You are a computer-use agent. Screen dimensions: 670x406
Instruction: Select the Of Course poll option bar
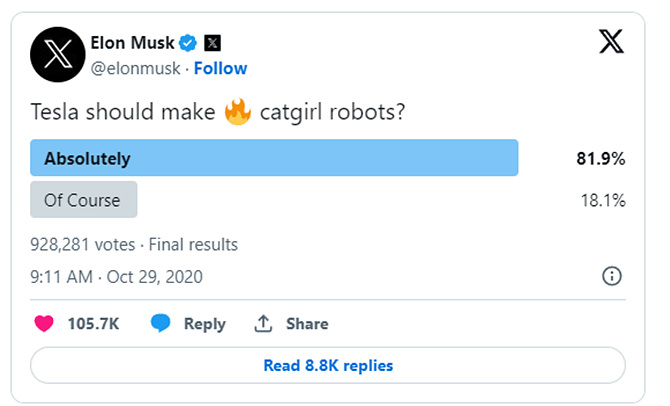click(83, 200)
